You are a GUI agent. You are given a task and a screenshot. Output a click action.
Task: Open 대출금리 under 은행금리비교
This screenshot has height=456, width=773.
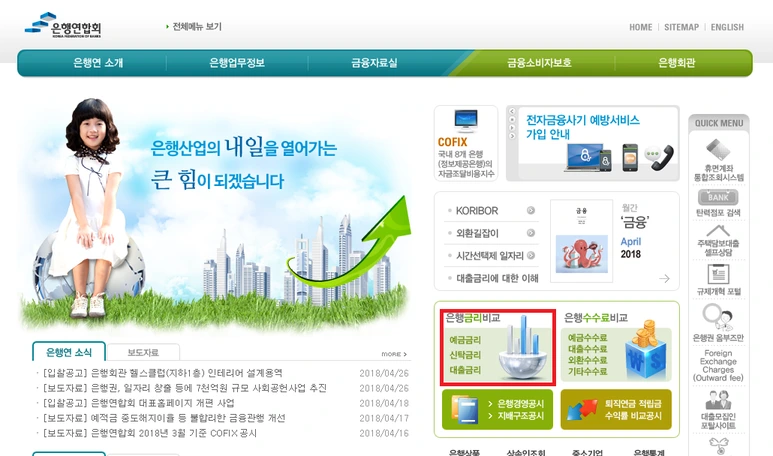point(465,370)
